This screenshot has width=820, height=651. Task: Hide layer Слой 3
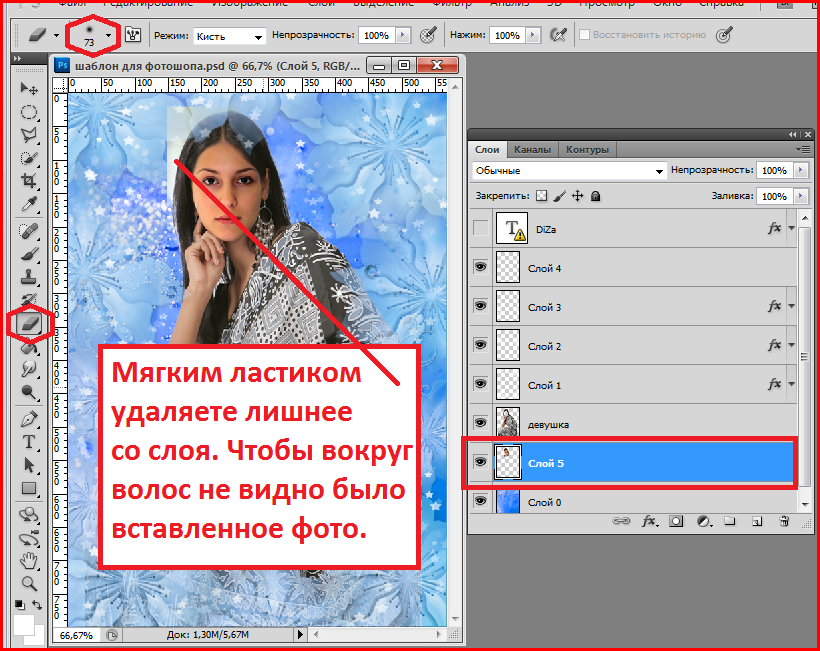tap(480, 306)
